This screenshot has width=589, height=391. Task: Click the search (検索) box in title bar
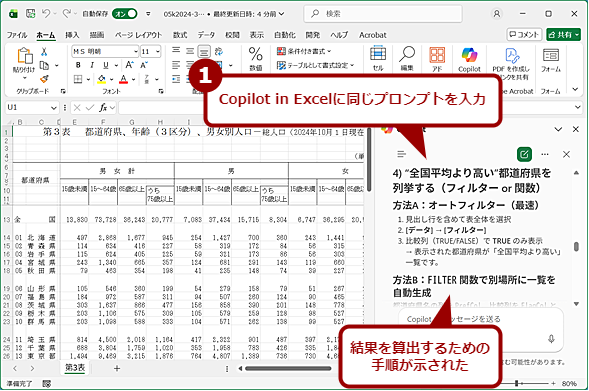(383, 14)
